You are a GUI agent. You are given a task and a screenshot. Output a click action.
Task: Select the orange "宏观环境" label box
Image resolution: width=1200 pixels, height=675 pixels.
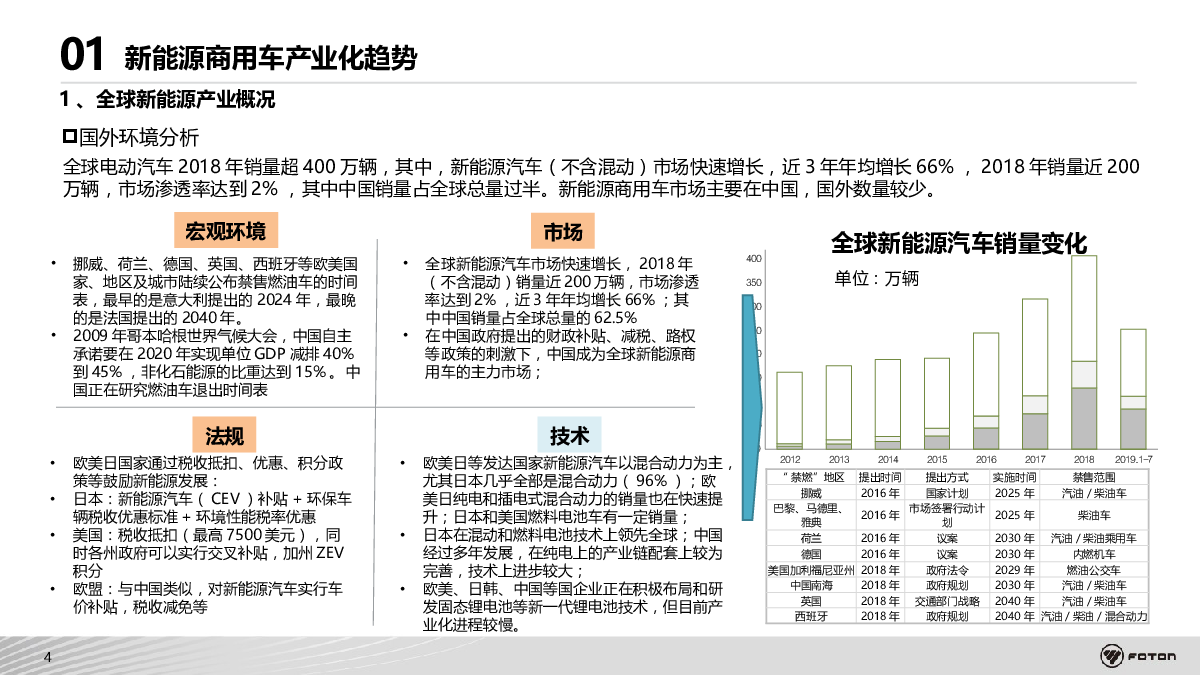[226, 232]
